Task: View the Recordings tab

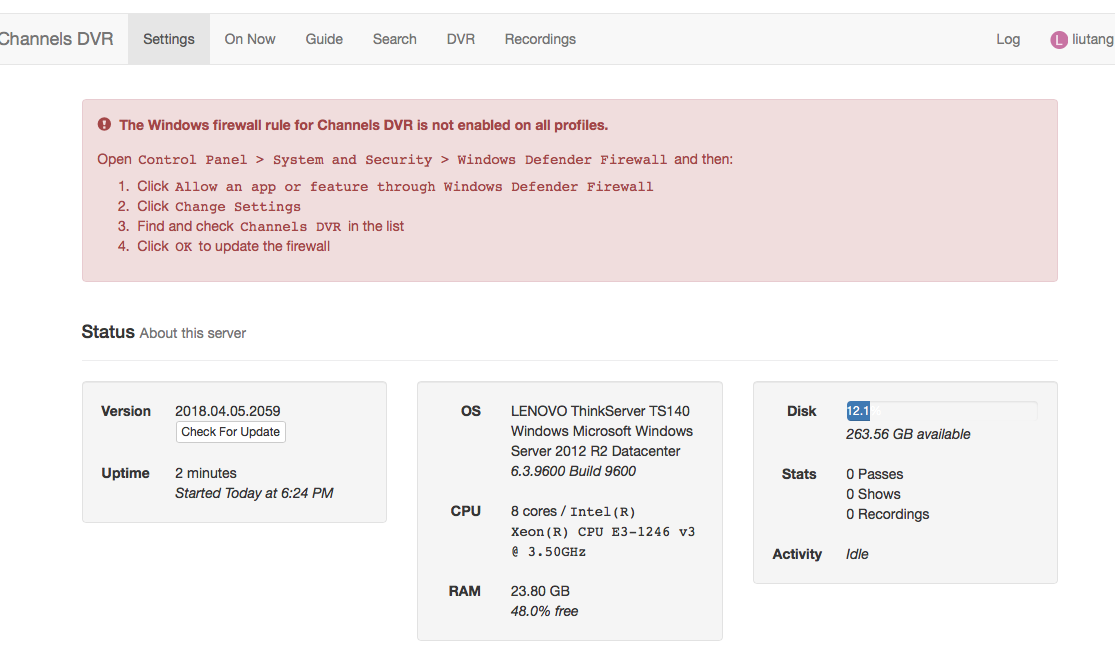Action: [539, 38]
